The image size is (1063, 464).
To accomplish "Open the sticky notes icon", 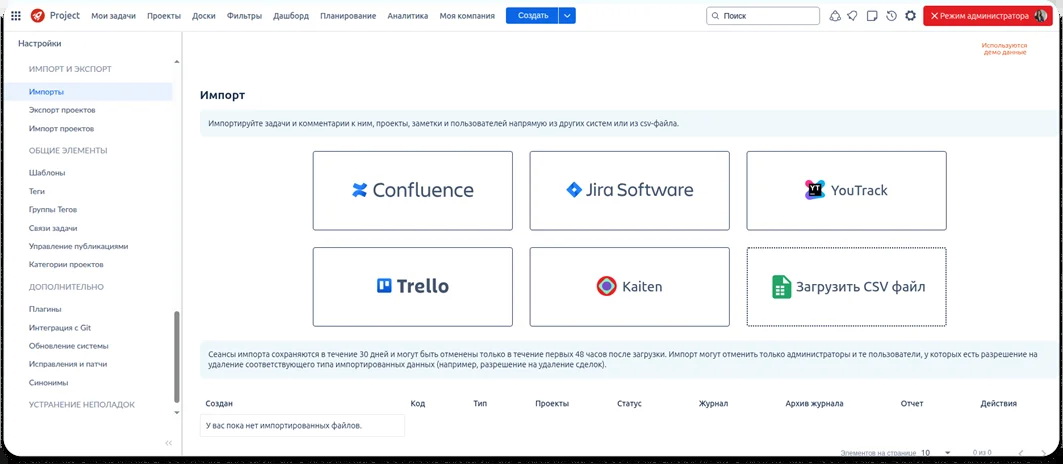I will point(872,16).
